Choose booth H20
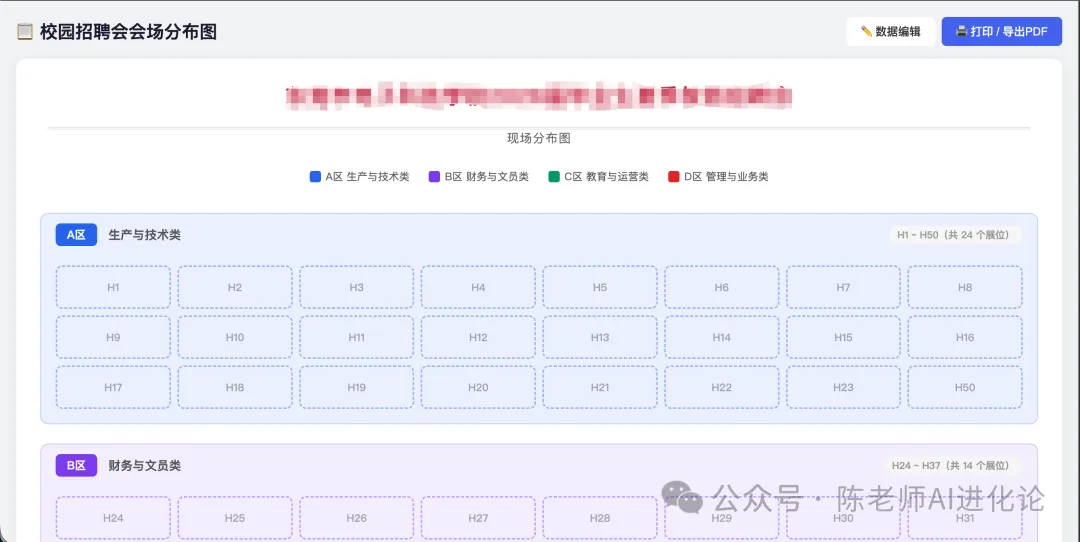 478,388
